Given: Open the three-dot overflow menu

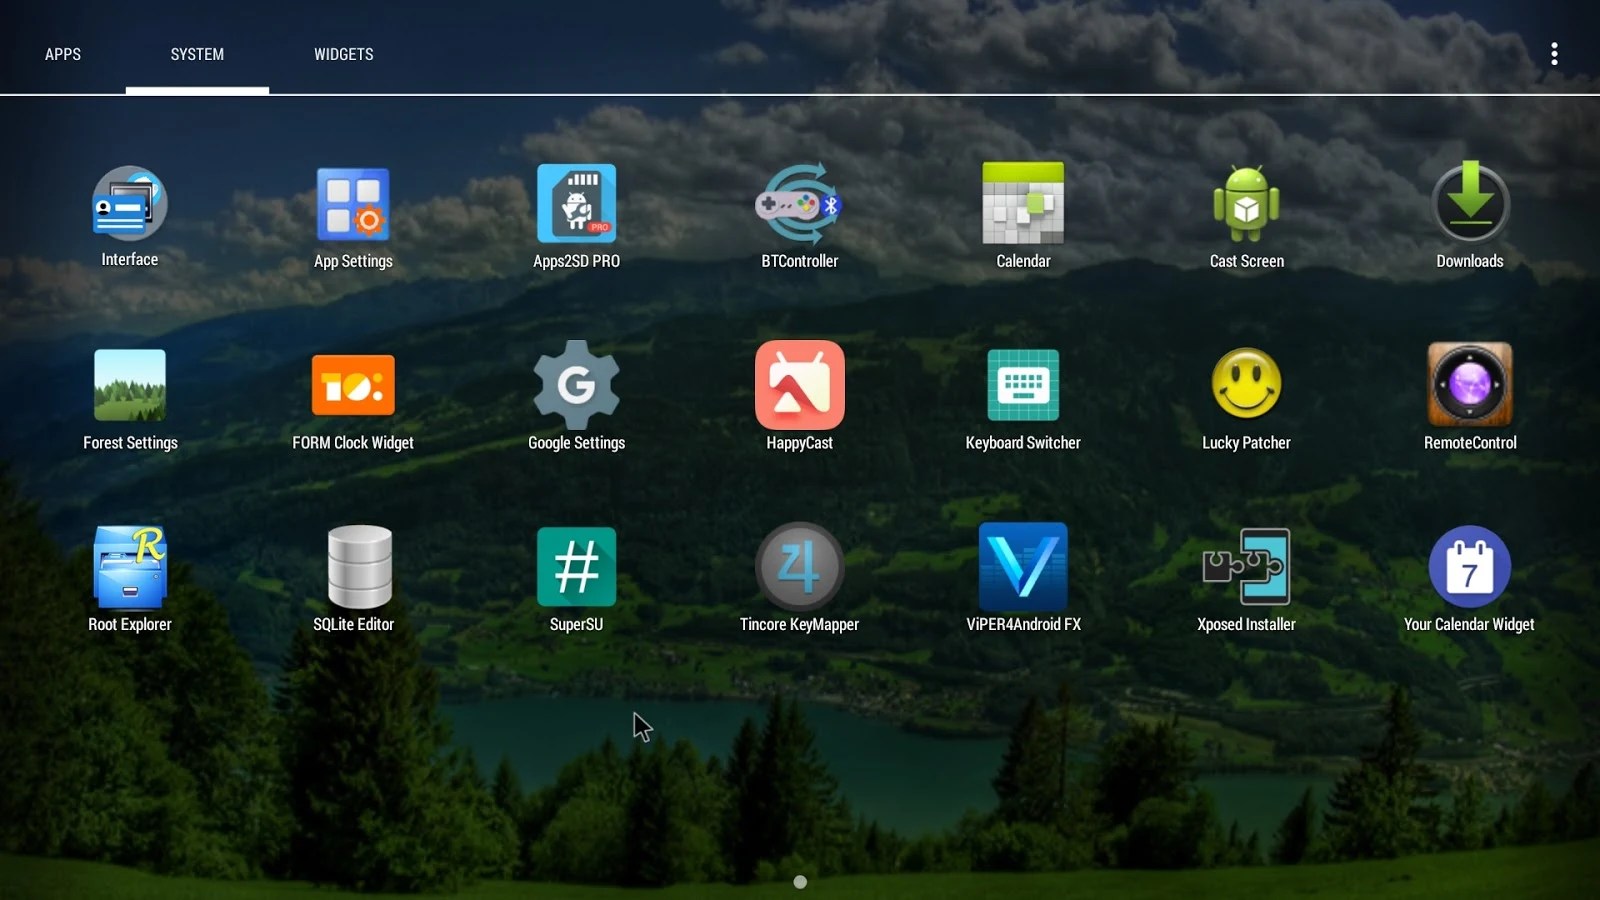Looking at the screenshot, I should (1554, 54).
